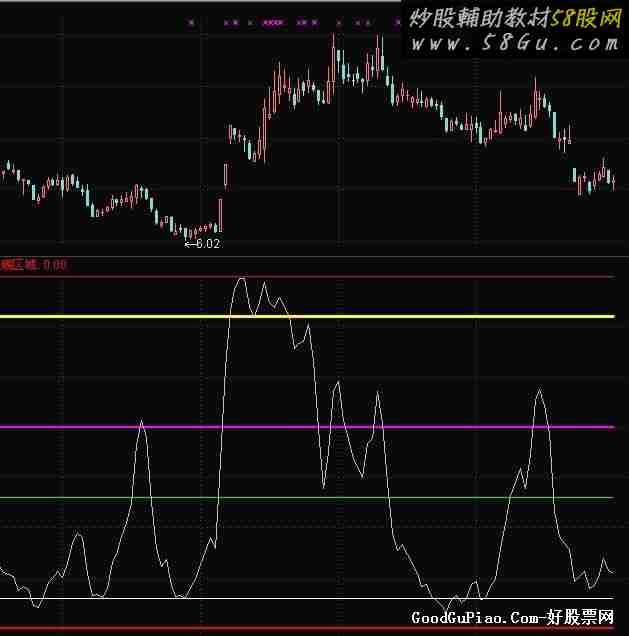
Task: Select the thick red line at indicator bottom
Action: pyautogui.click(x=307, y=628)
